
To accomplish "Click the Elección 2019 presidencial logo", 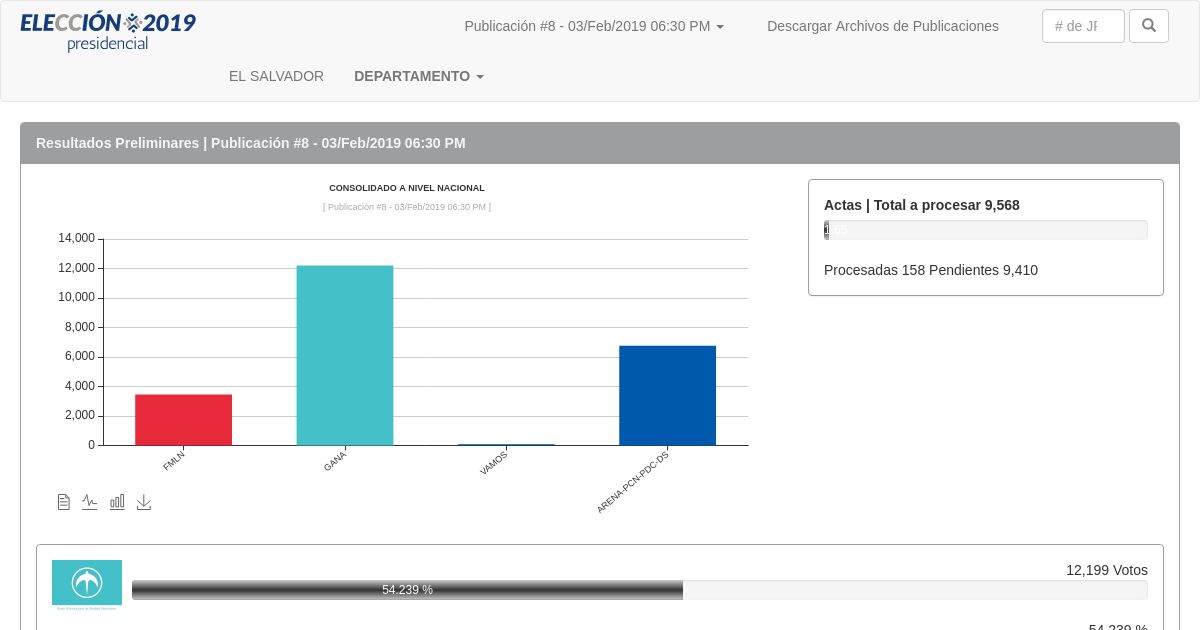I will (x=108, y=31).
